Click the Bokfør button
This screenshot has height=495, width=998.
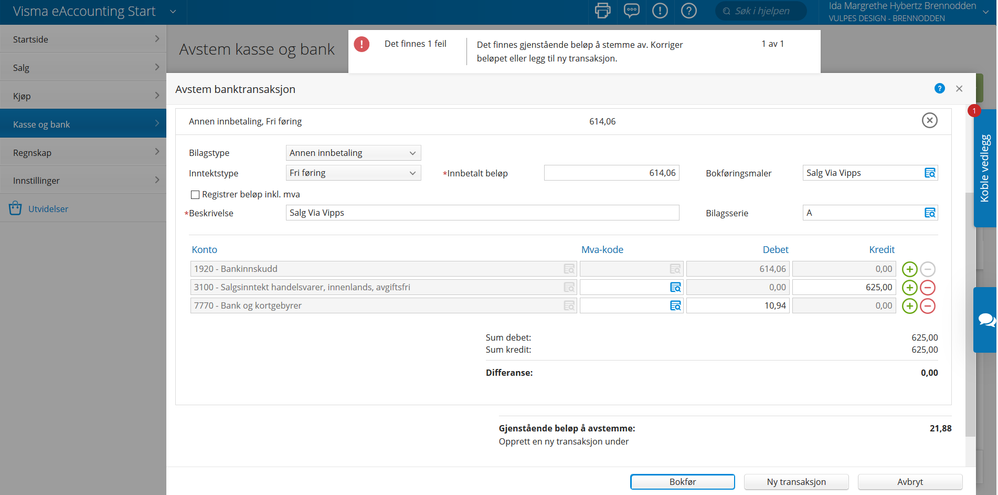point(682,482)
